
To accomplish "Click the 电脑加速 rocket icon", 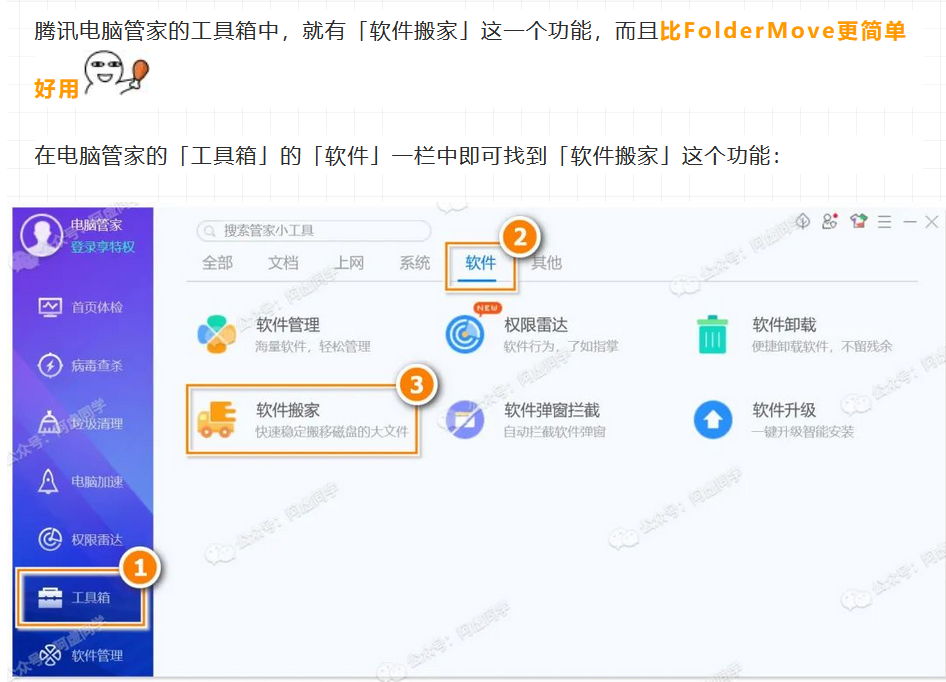I will (48, 481).
